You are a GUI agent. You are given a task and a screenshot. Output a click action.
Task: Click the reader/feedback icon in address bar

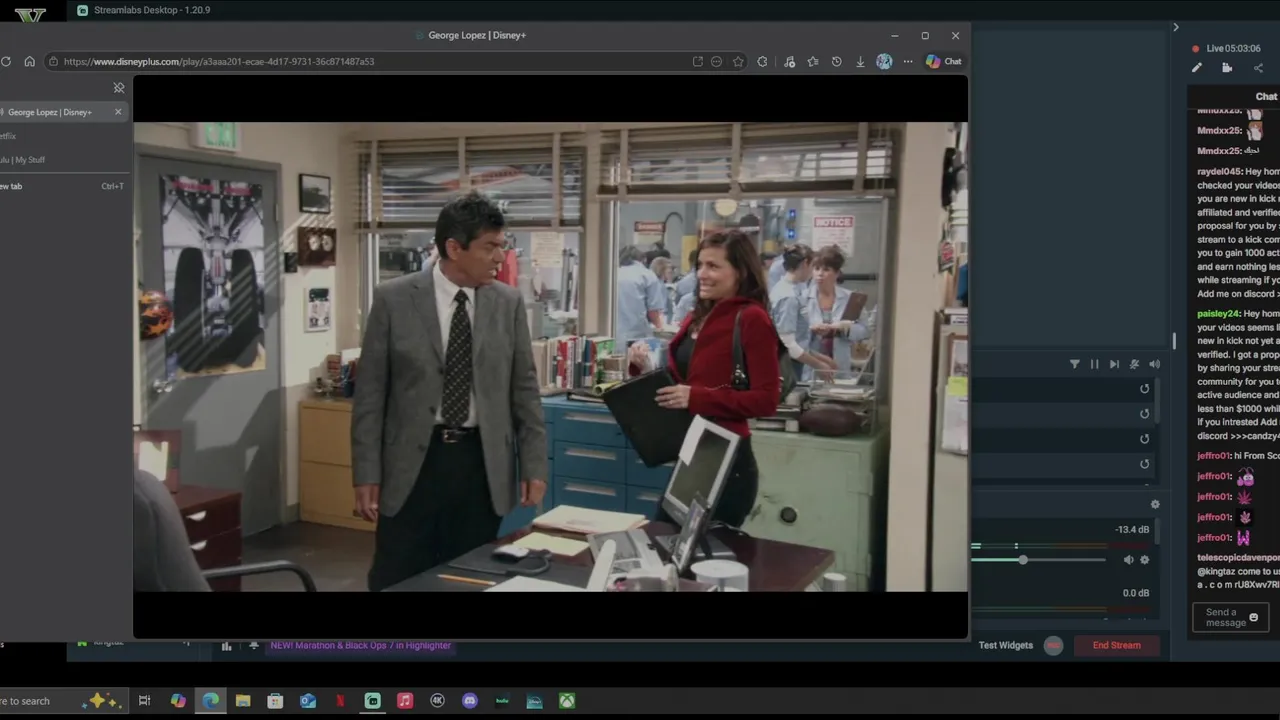click(716, 61)
